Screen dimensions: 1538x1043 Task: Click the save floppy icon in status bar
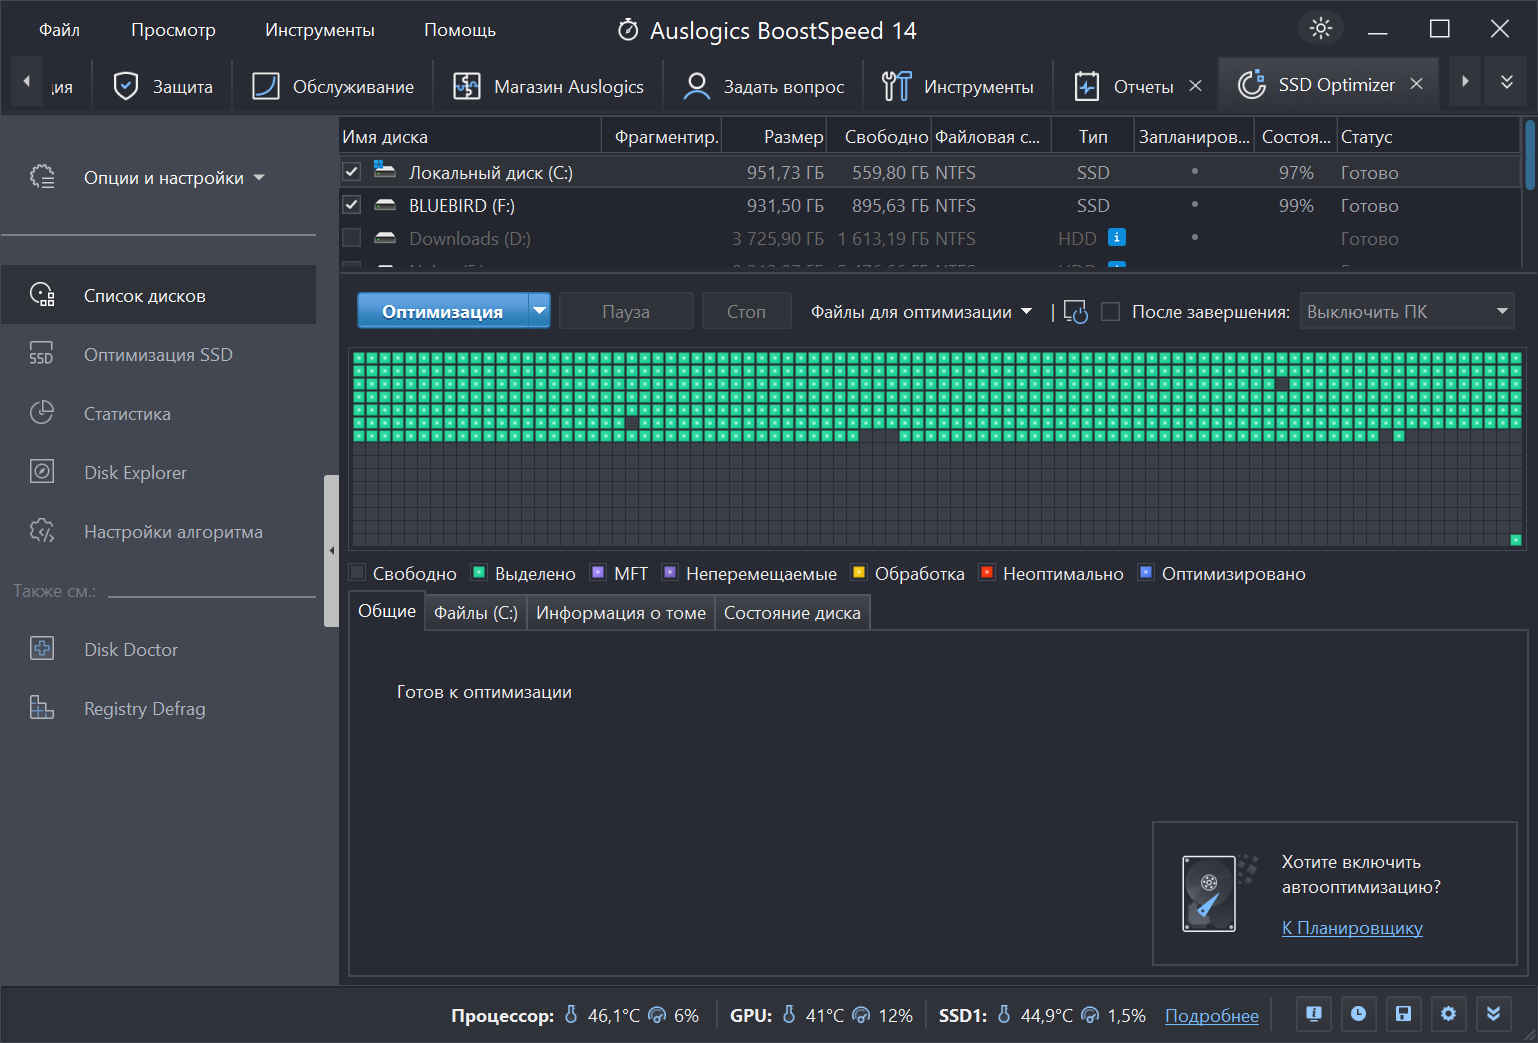pyautogui.click(x=1403, y=1014)
